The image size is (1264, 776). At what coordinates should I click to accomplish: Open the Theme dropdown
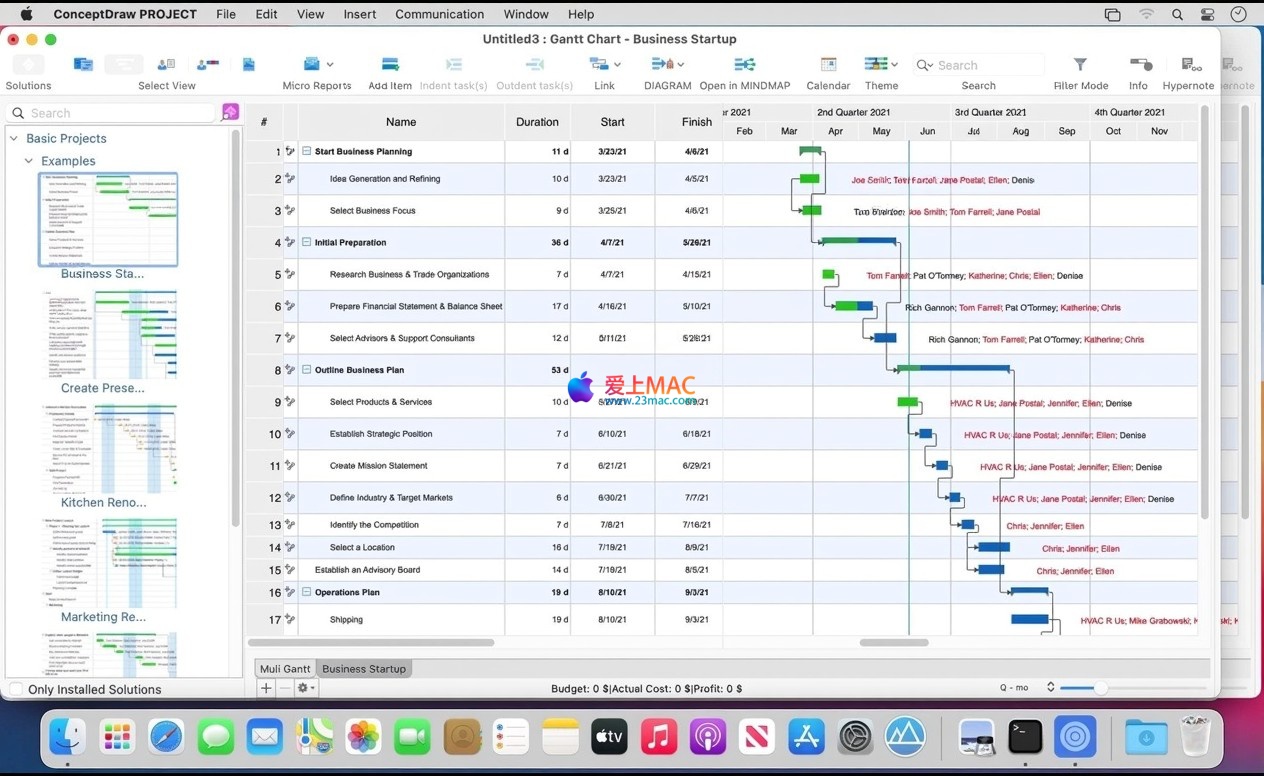tap(881, 65)
